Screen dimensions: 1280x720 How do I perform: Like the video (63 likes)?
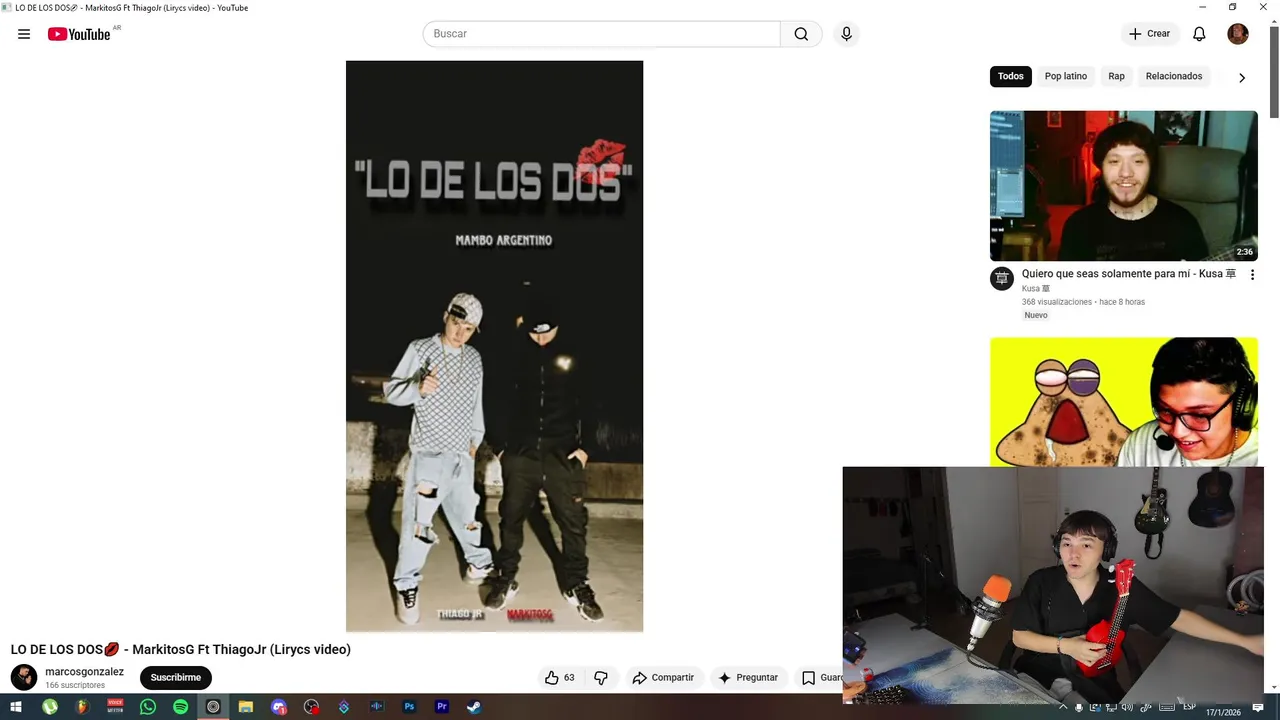click(560, 677)
